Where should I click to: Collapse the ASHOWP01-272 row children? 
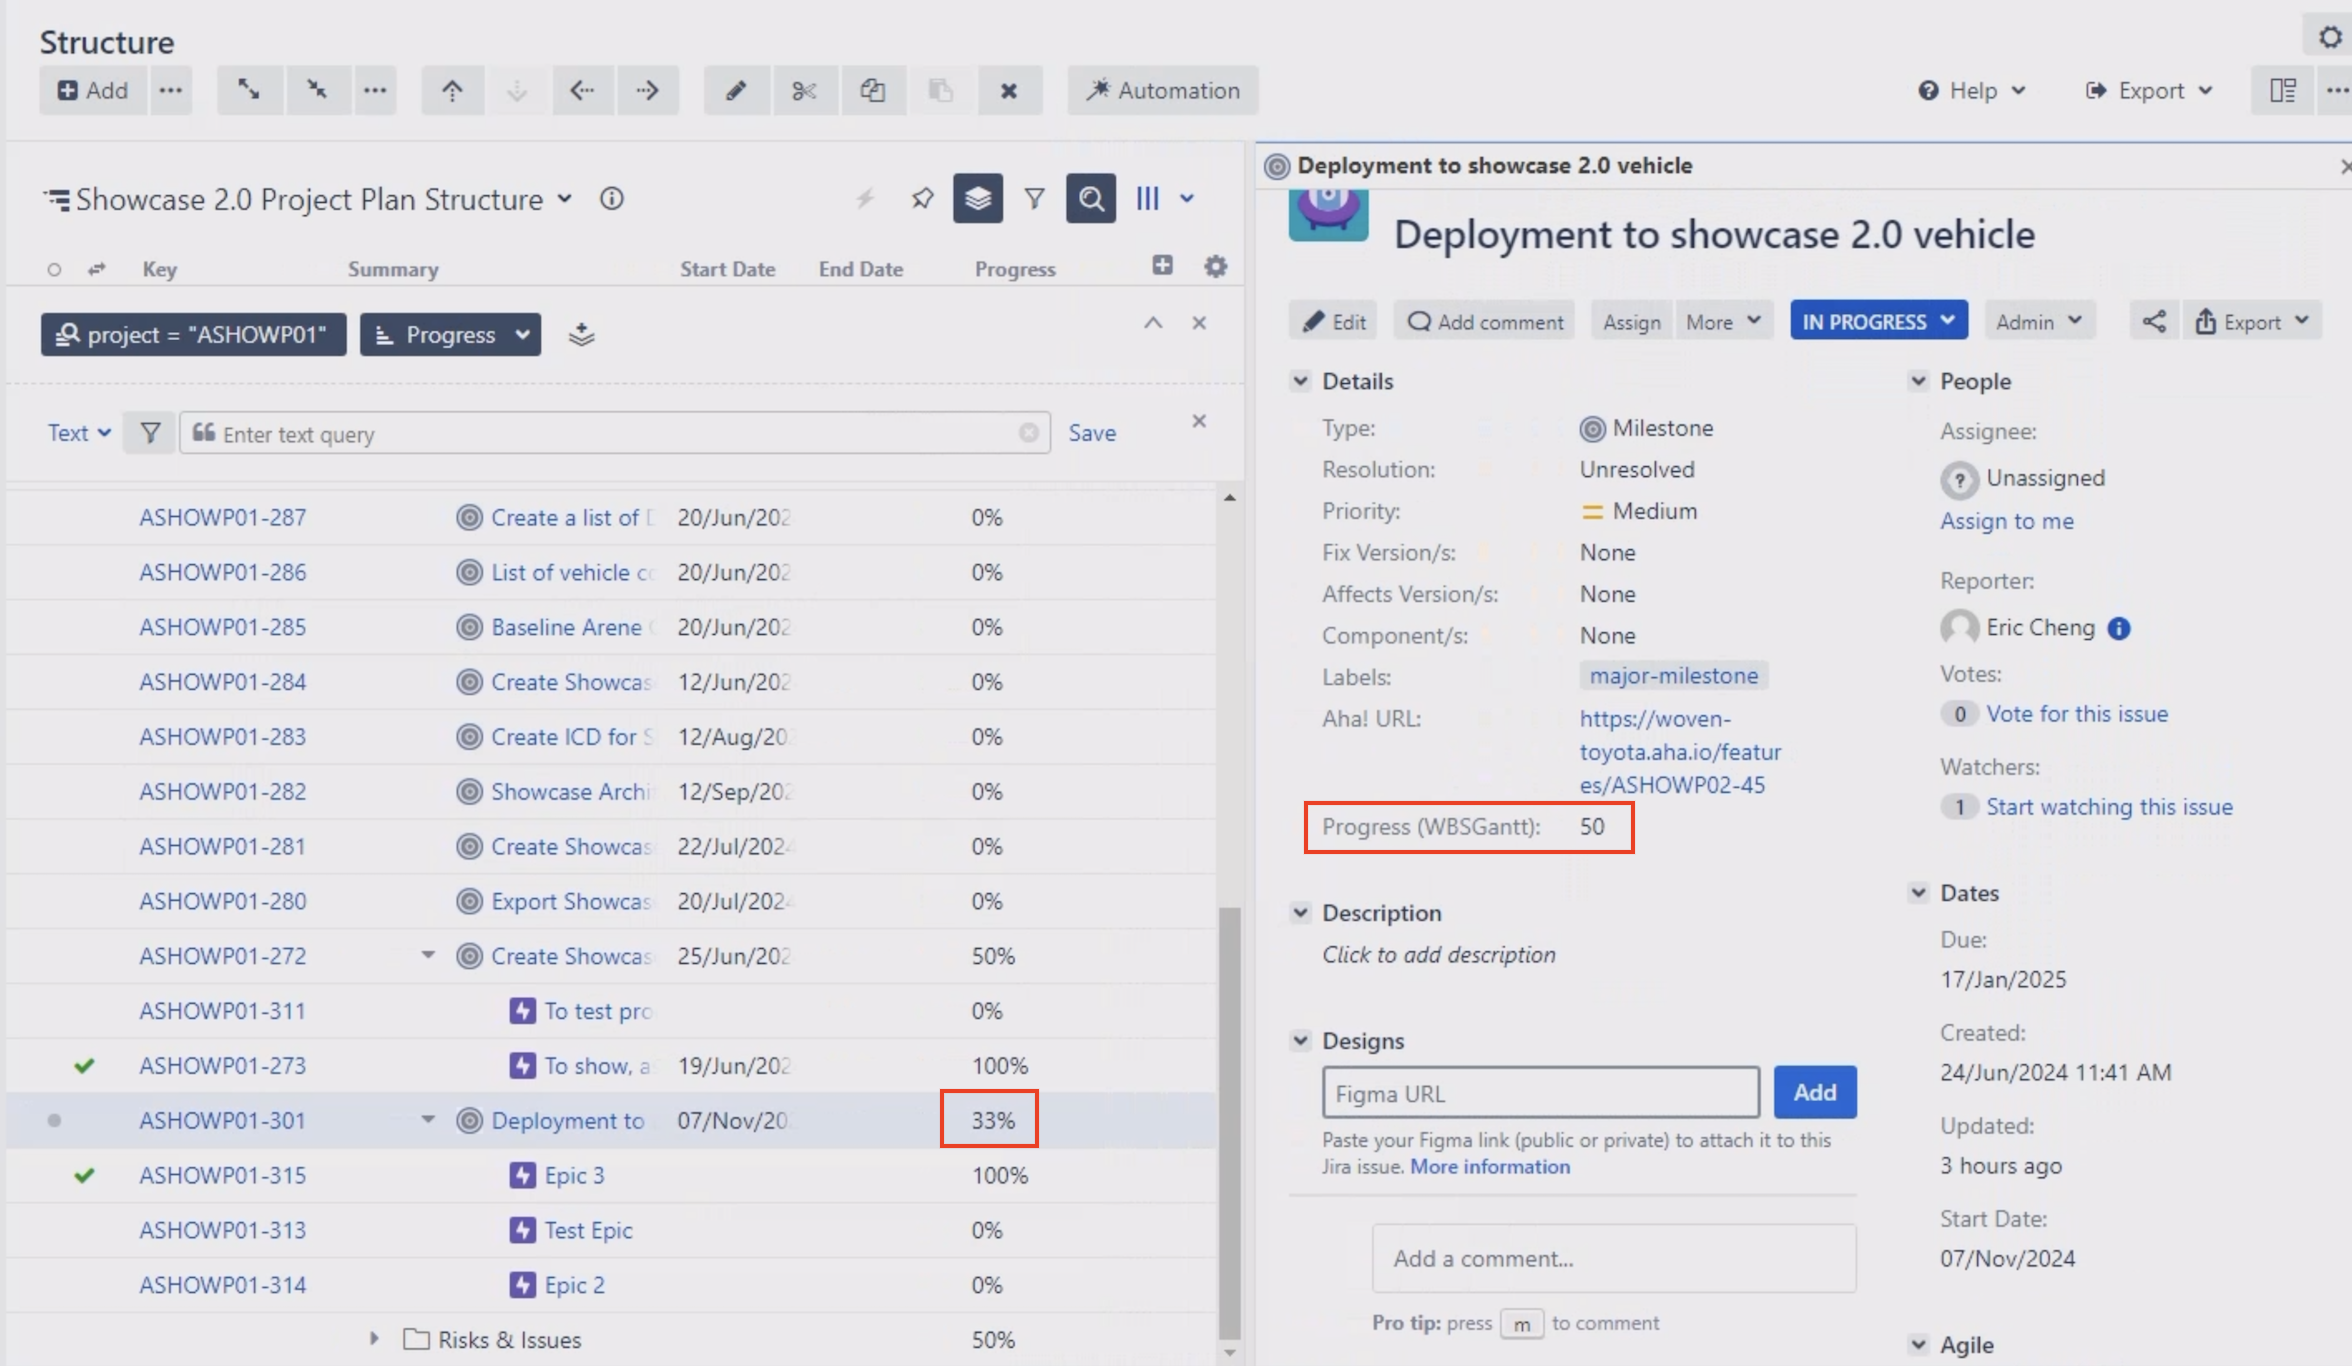pos(427,955)
